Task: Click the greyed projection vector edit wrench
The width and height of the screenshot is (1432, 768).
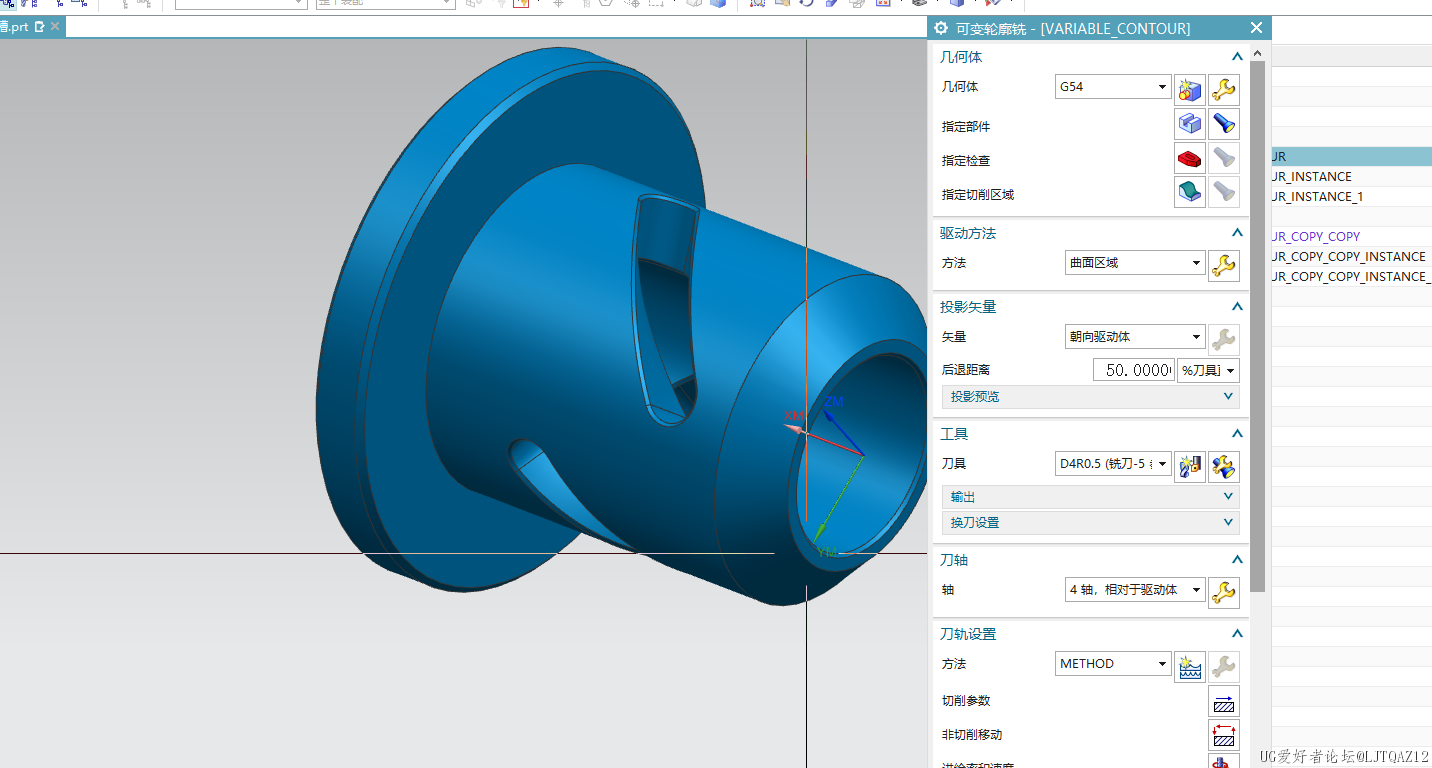Action: click(1223, 340)
